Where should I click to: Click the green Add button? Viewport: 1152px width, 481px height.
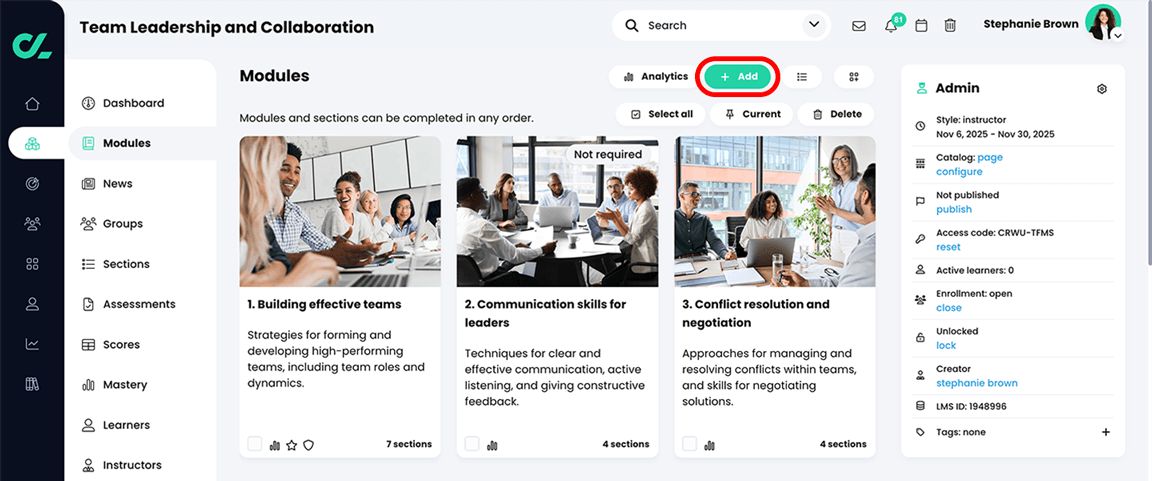click(x=737, y=76)
